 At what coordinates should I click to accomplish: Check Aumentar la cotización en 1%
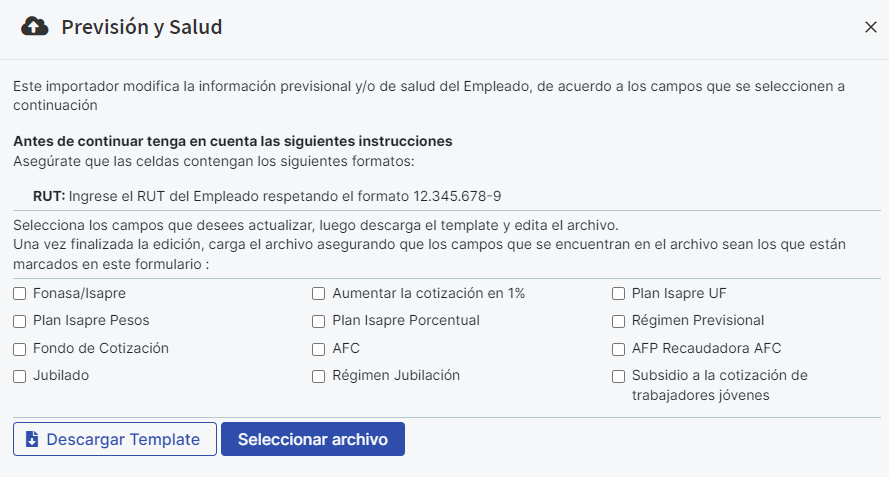(319, 293)
